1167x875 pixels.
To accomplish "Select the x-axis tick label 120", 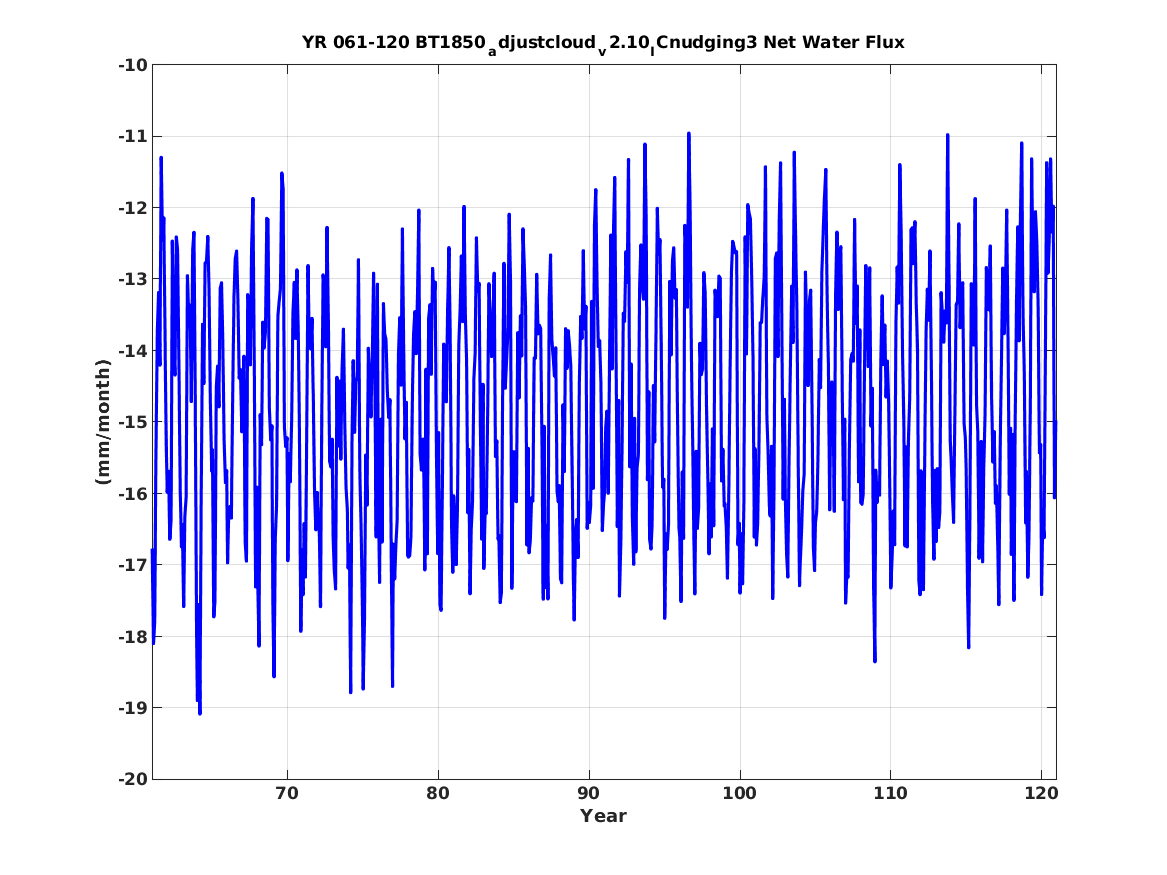I will (1041, 794).
